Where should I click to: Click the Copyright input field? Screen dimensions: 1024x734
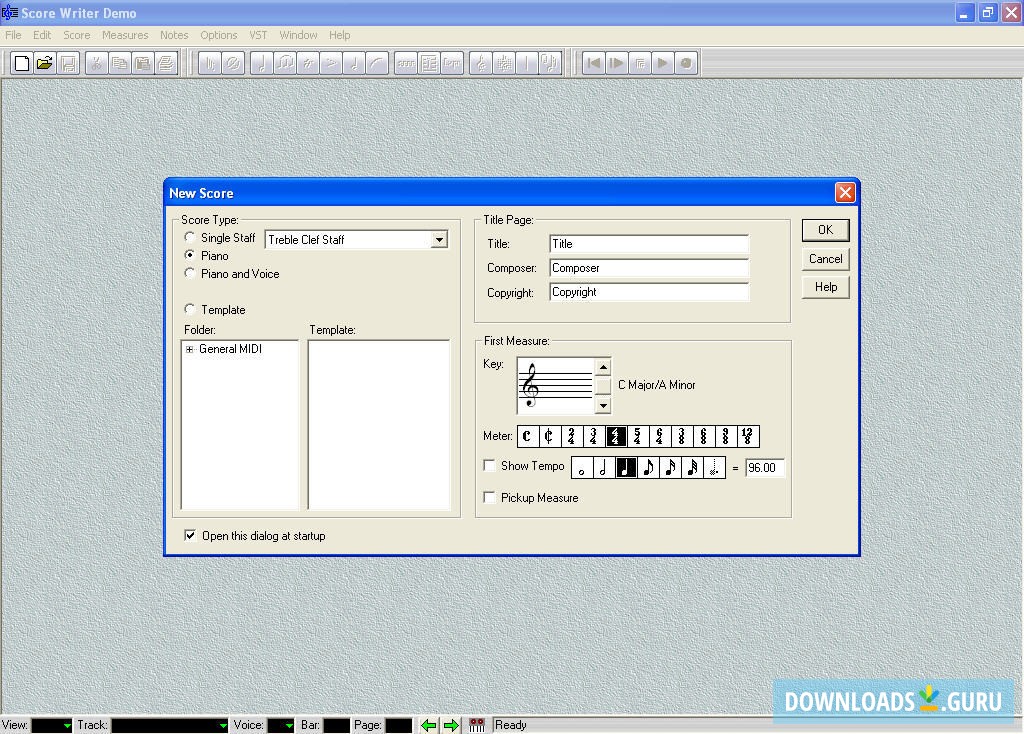[649, 292]
